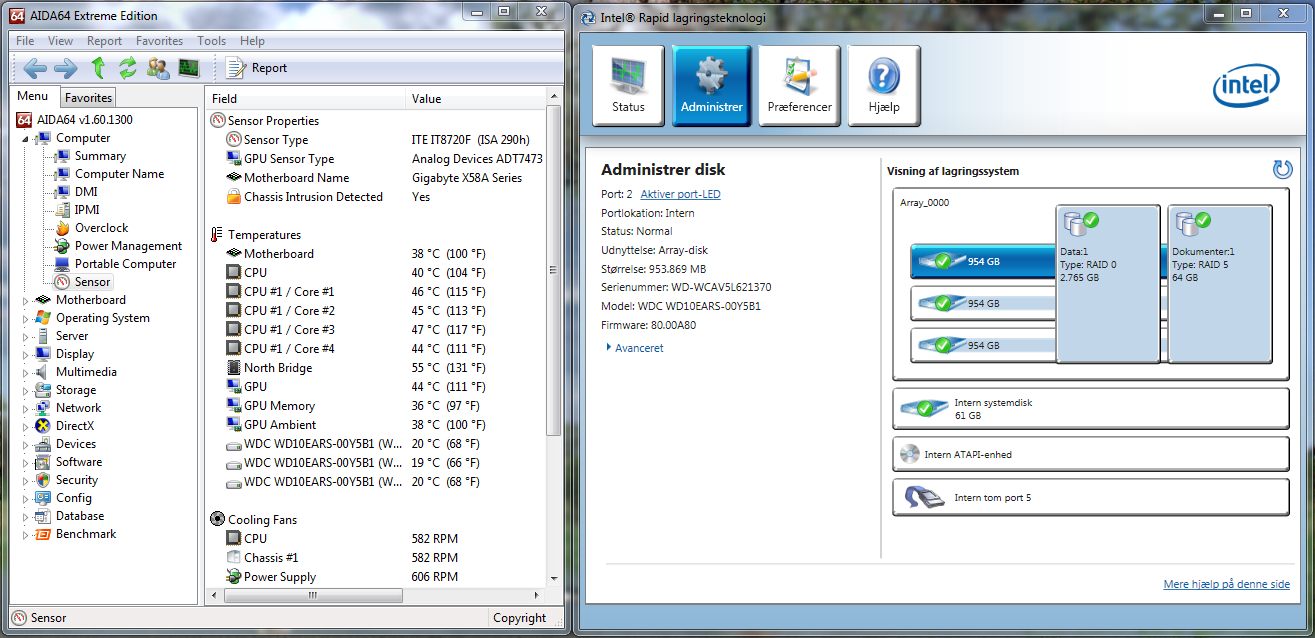Open Status view in Intel Rapid window
The height and width of the screenshot is (638, 1315).
(x=628, y=86)
